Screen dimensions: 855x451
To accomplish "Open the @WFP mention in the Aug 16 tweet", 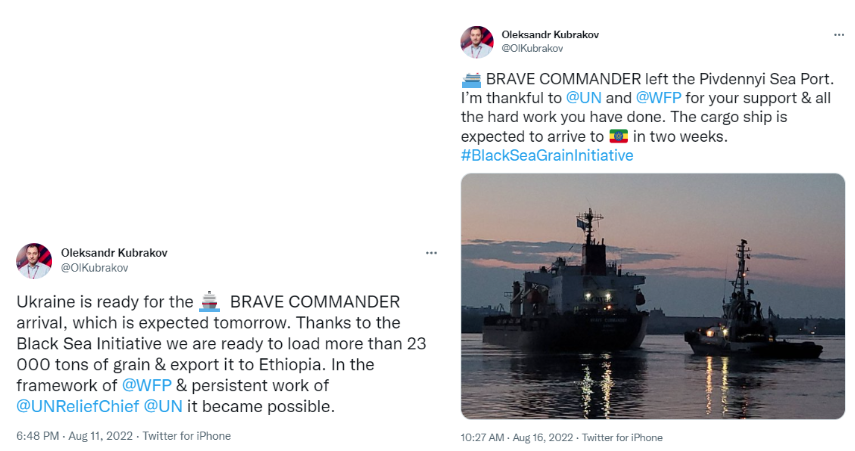I will tap(657, 99).
